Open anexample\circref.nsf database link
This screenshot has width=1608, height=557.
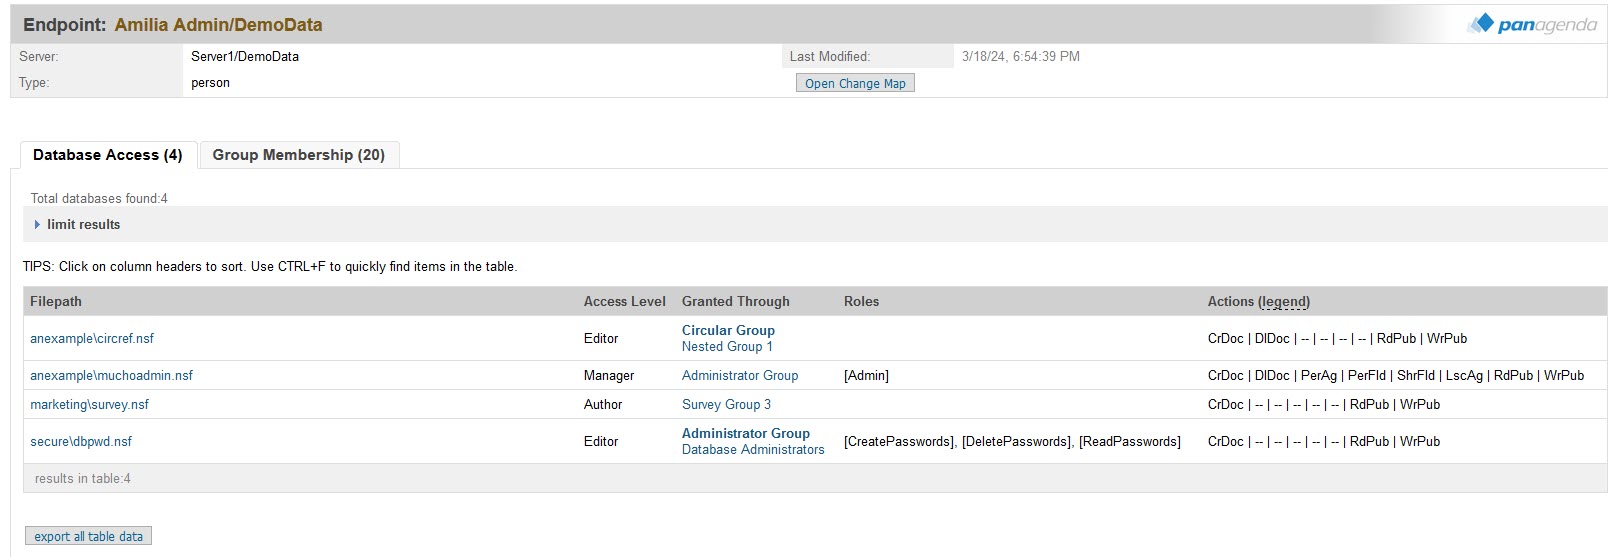click(92, 338)
